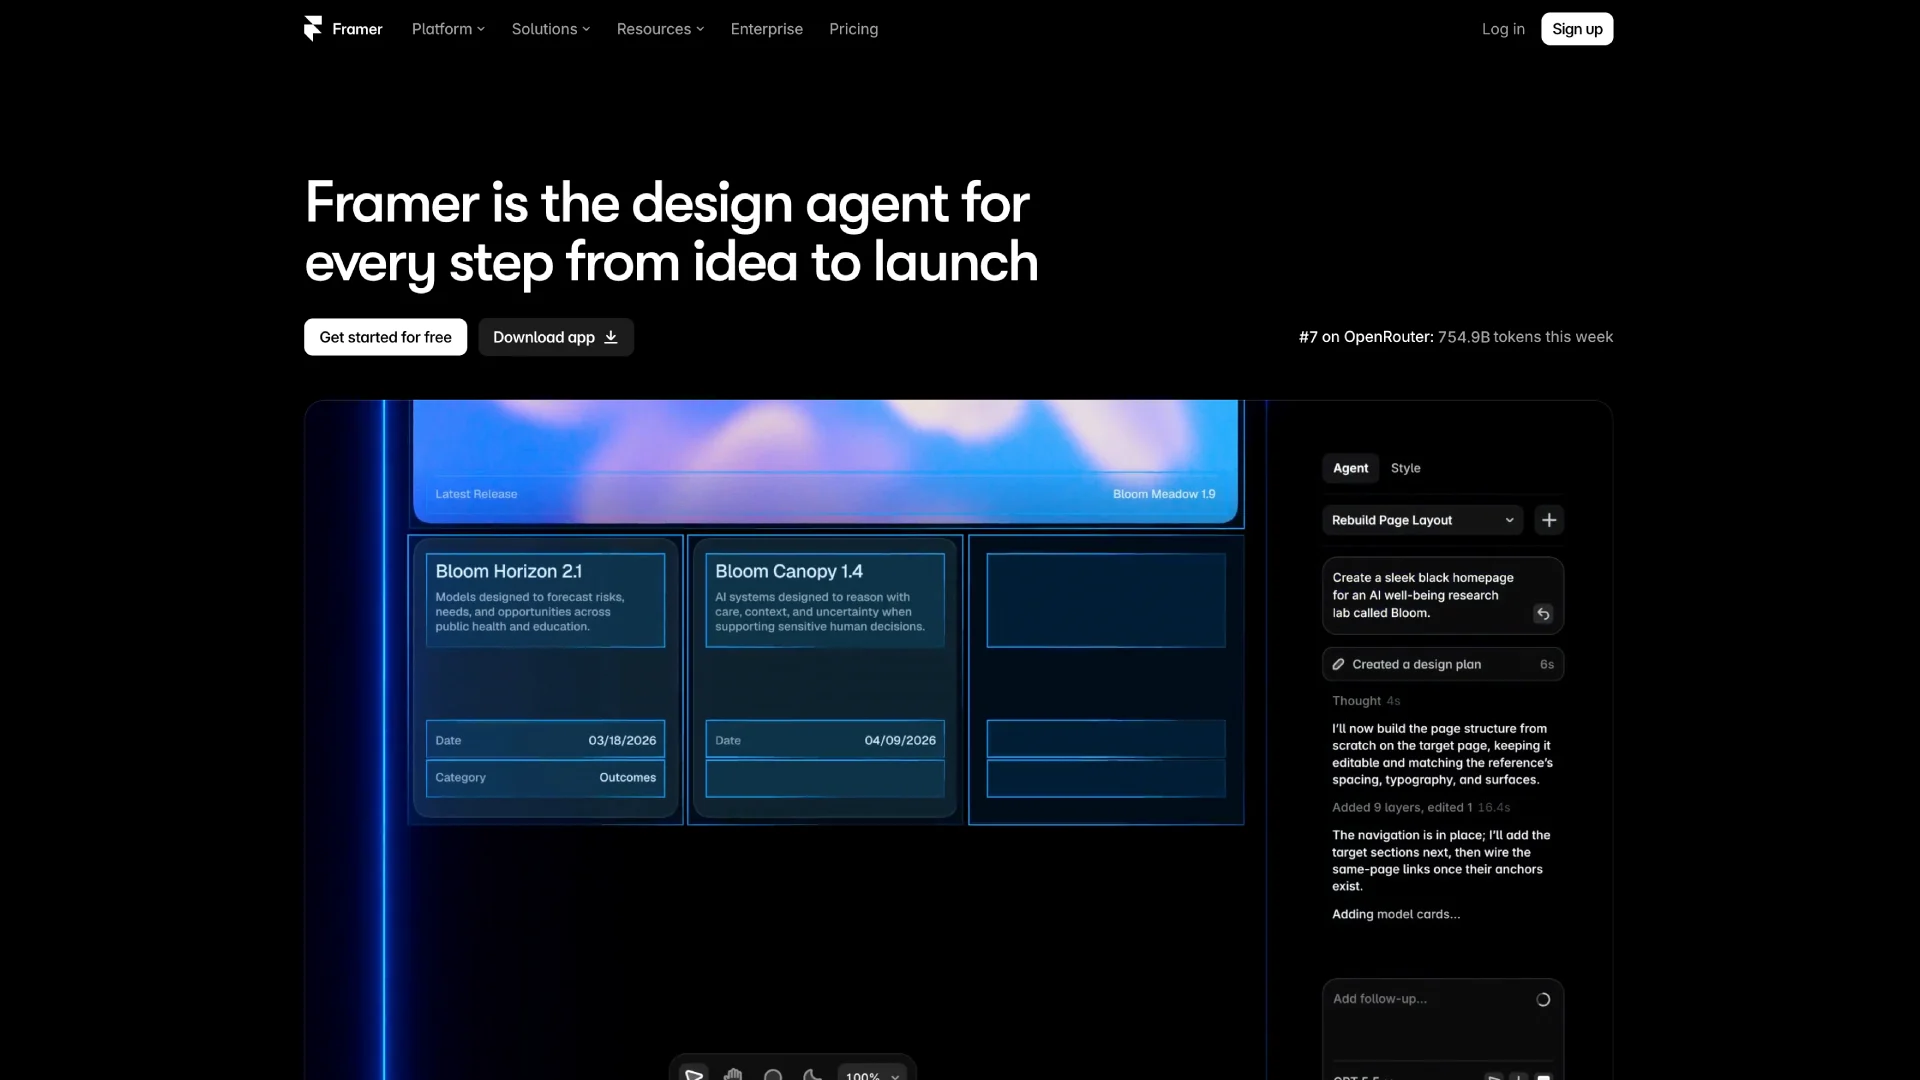Expand the Platform menu

click(448, 29)
